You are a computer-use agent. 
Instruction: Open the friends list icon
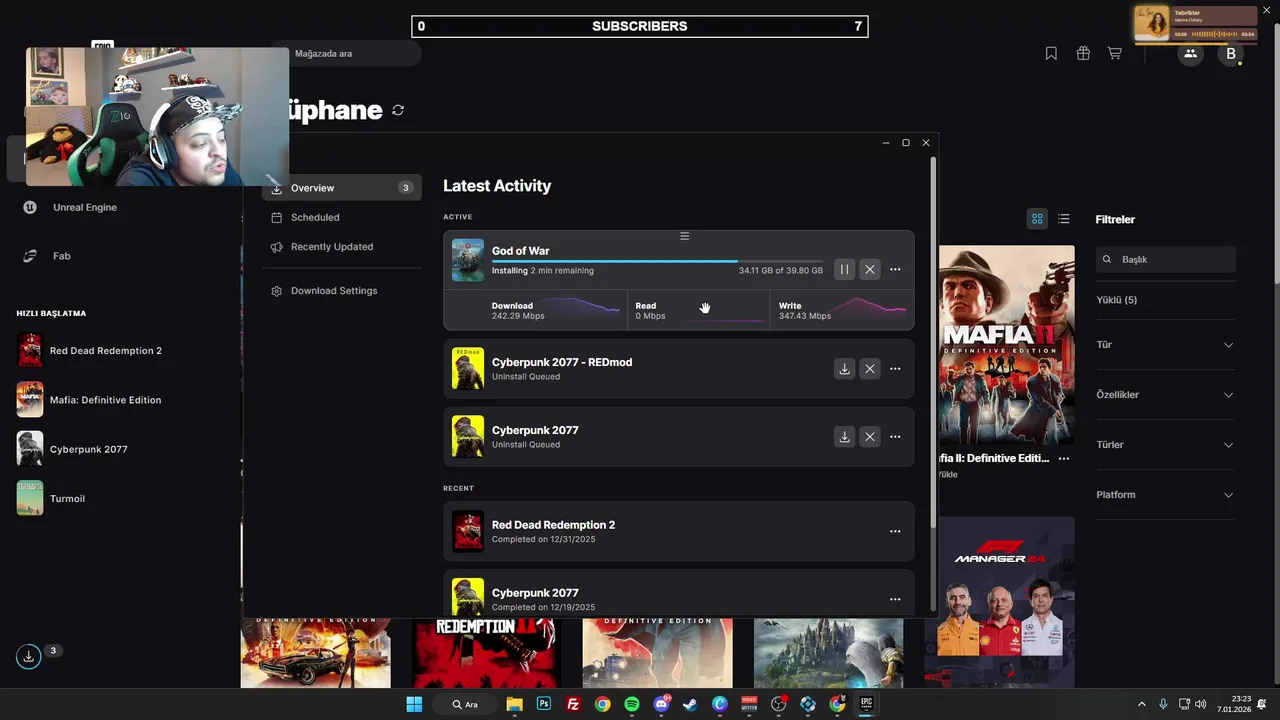1190,54
